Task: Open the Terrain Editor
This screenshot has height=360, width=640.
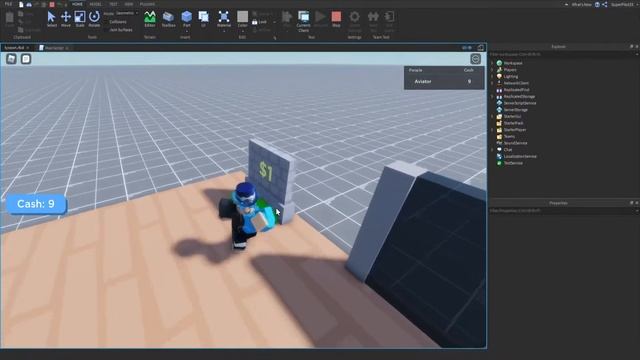Action: tap(150, 19)
